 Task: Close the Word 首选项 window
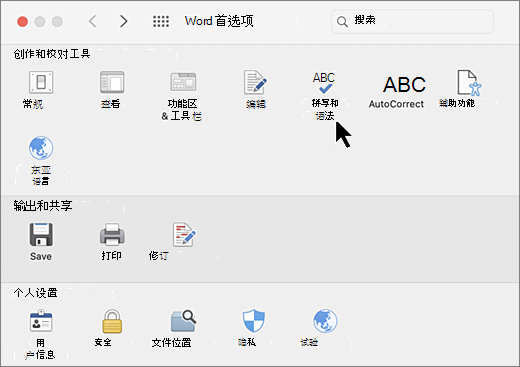click(23, 22)
